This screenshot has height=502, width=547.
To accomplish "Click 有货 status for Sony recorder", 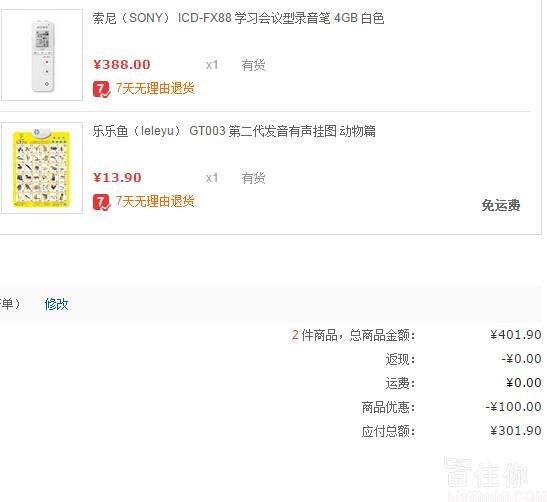I will tap(254, 65).
